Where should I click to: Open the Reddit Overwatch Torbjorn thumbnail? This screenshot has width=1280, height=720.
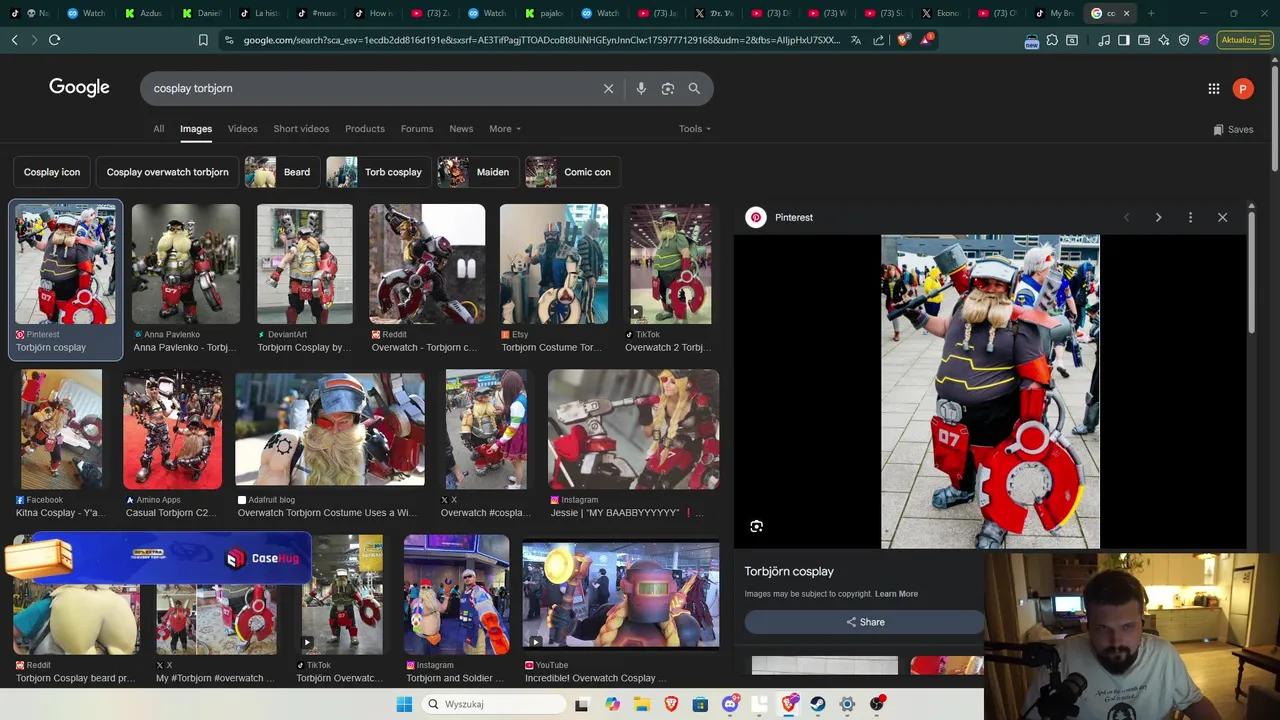coord(427,264)
